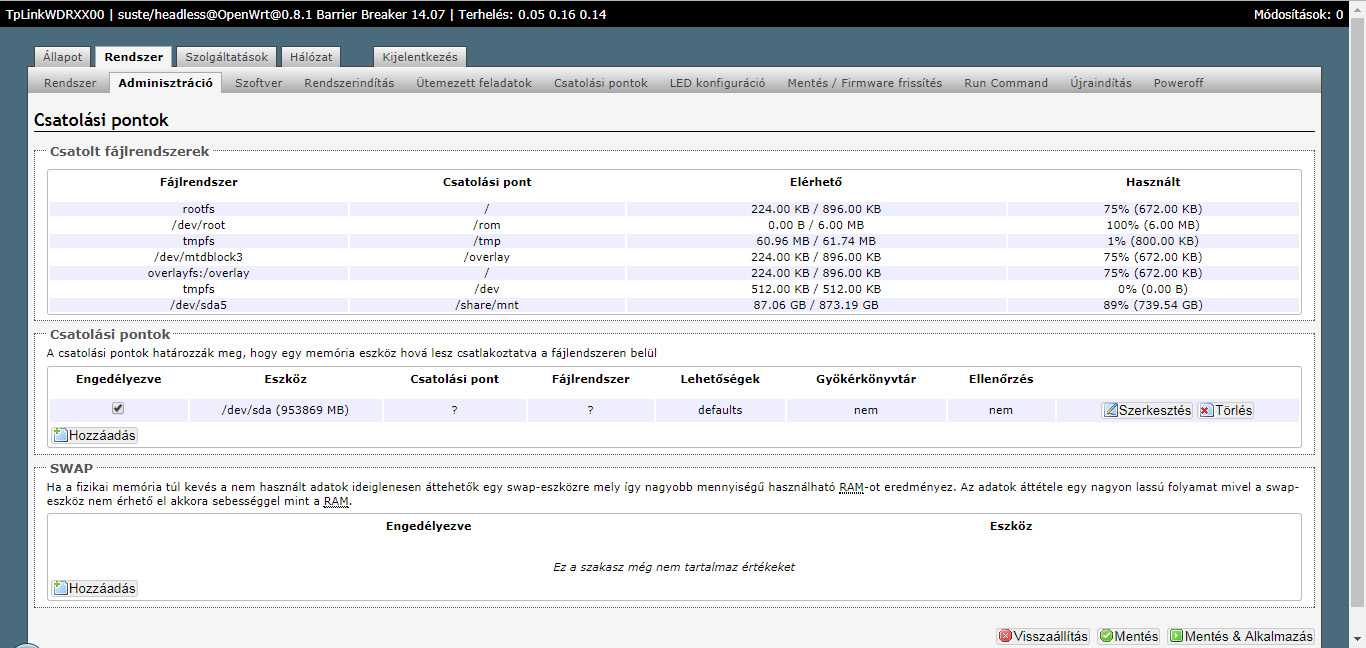Click the 87.06 GB / 873.19 GB value
This screenshot has height=648, width=1366.
816,305
